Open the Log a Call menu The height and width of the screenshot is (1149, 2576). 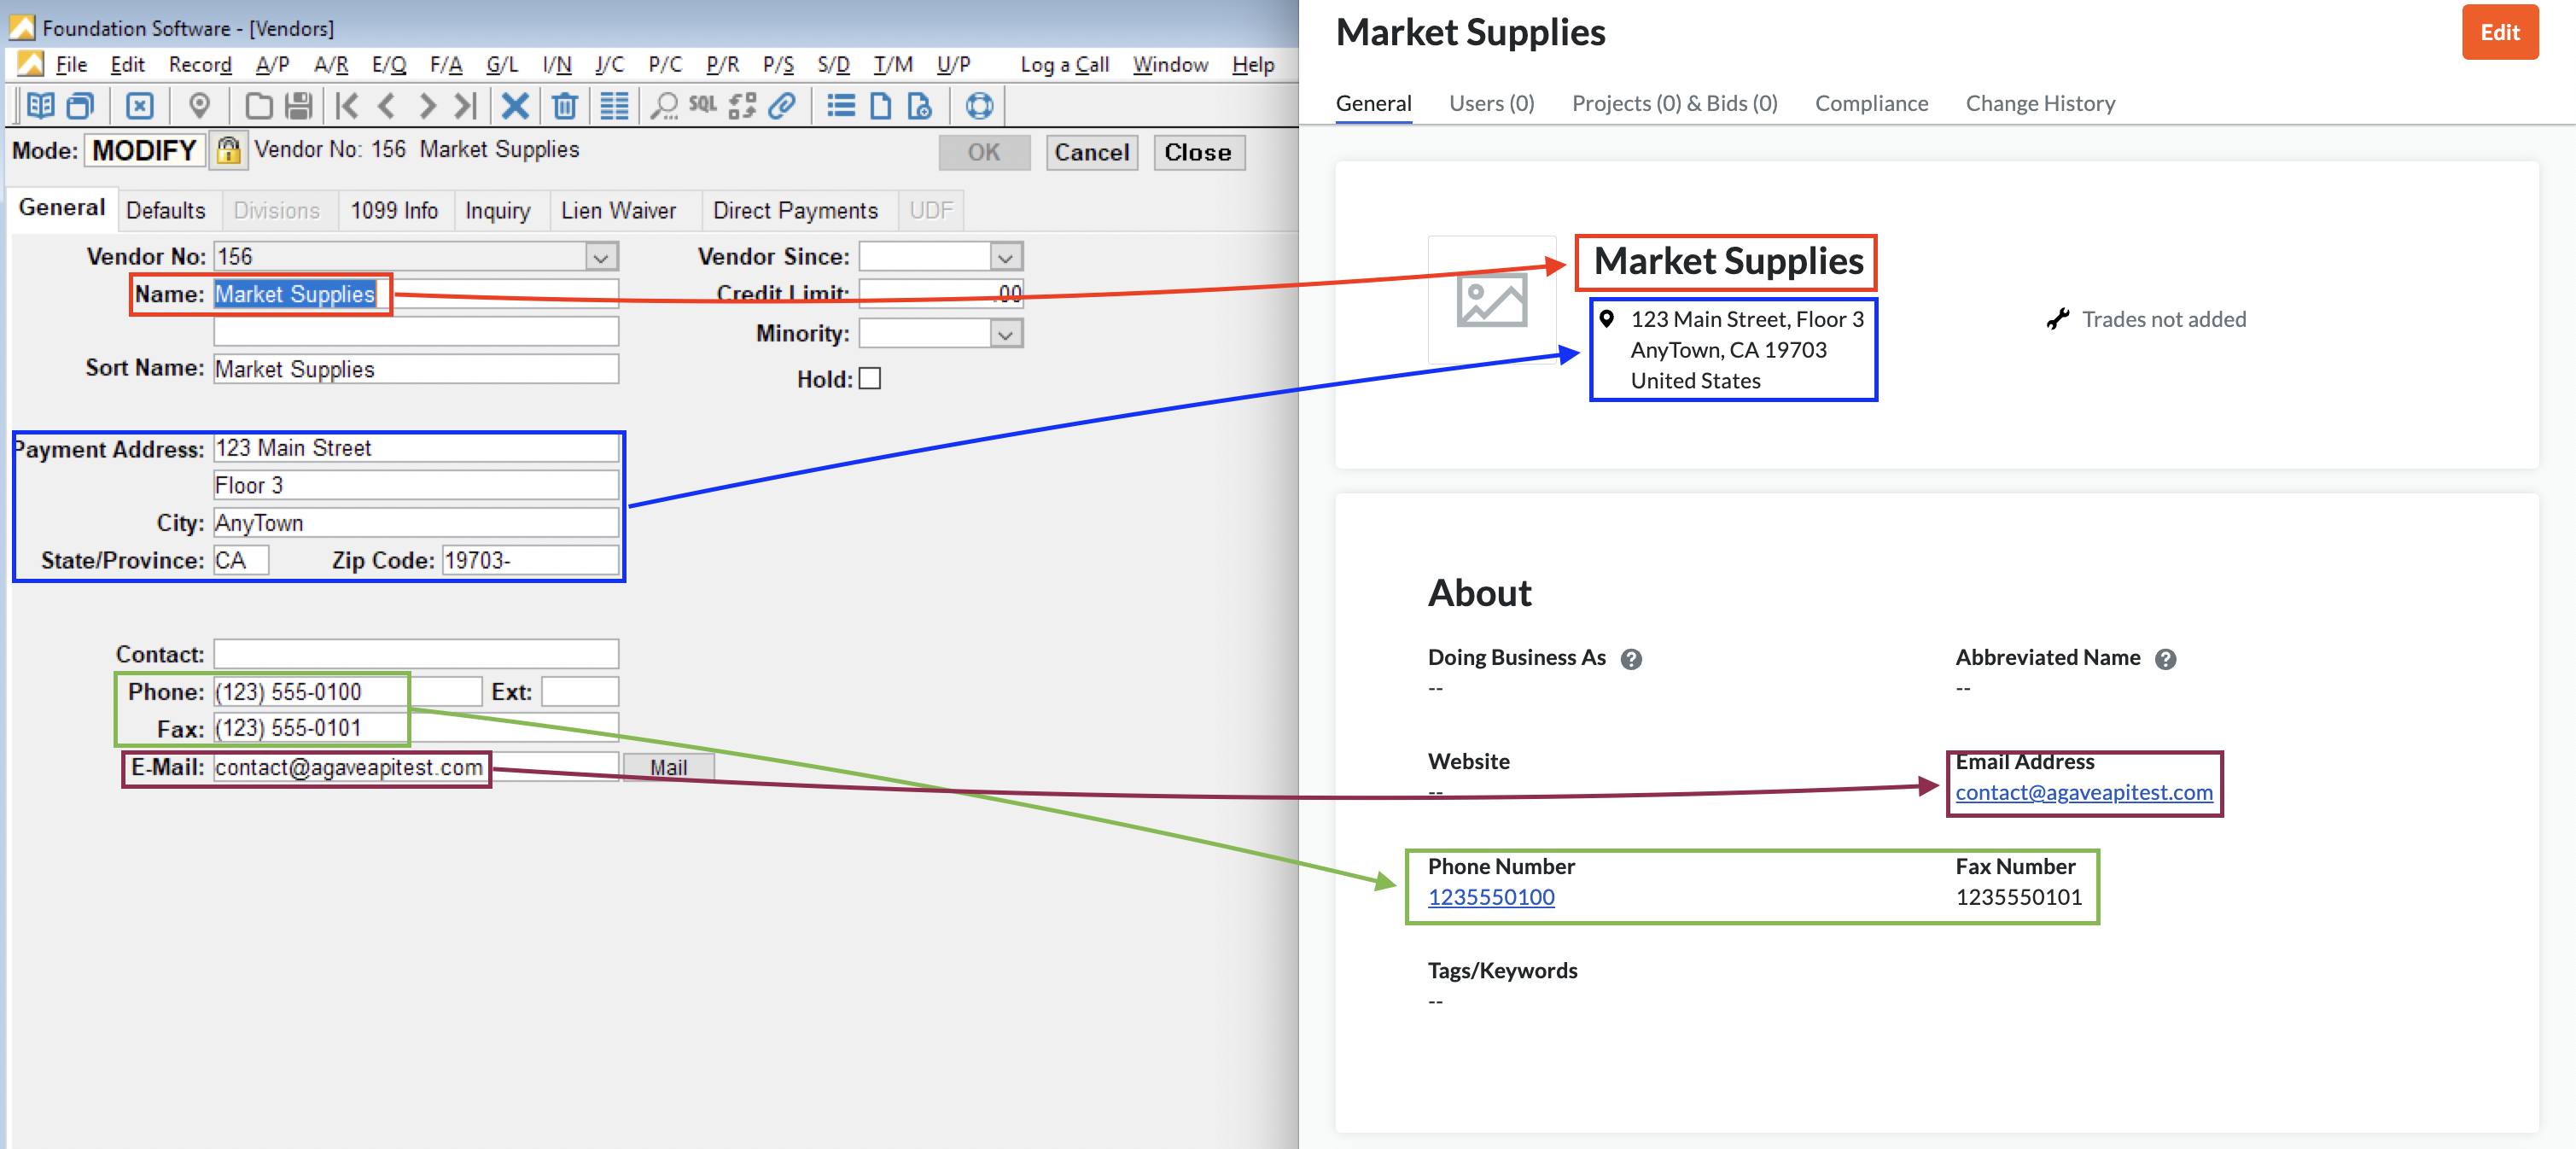[1064, 65]
